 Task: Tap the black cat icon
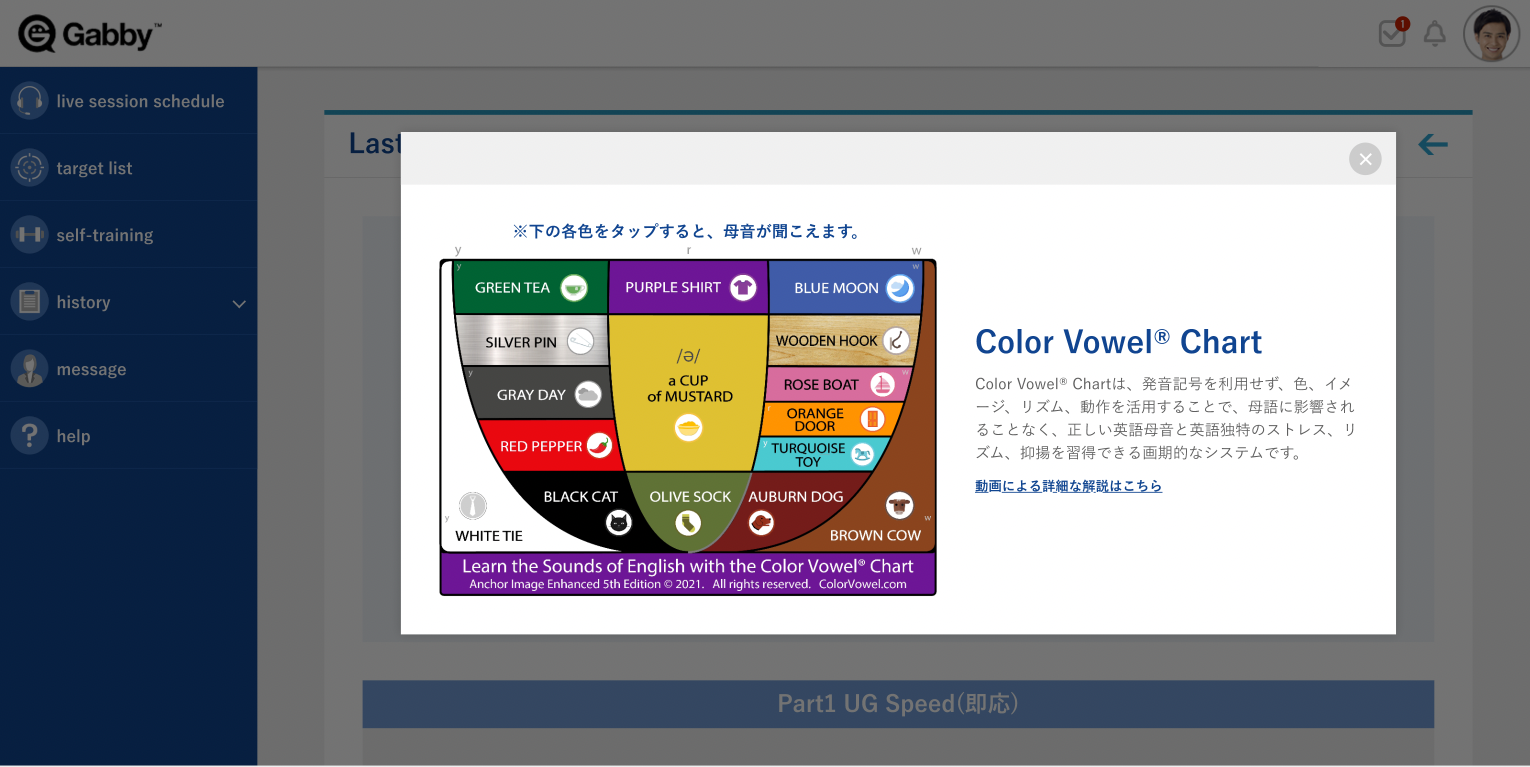click(619, 522)
